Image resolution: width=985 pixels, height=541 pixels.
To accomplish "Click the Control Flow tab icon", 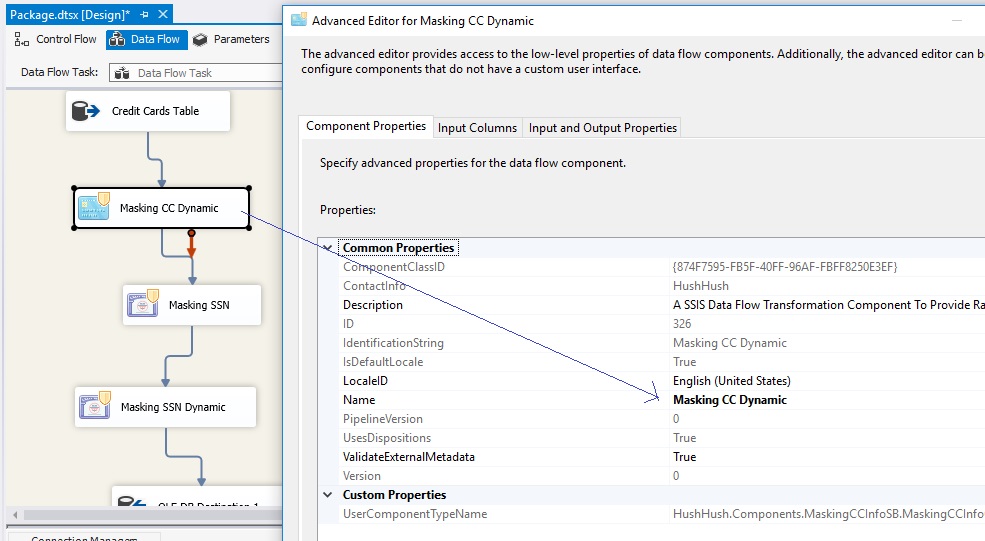I will pos(21,39).
